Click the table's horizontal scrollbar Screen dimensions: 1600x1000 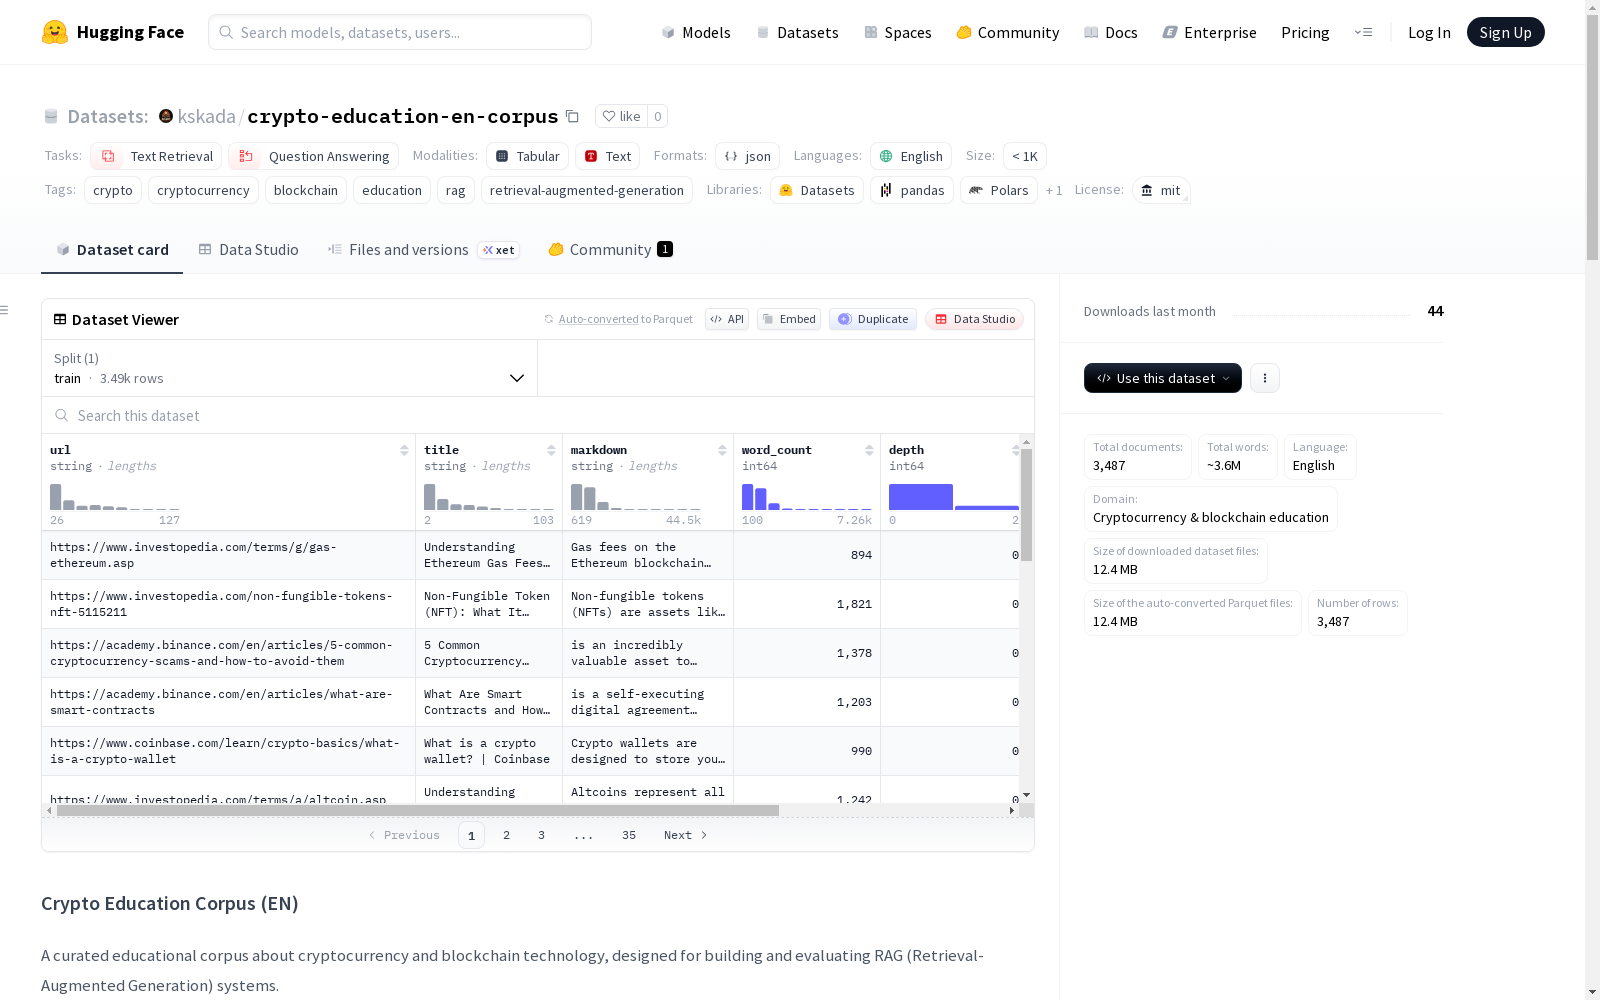tap(418, 810)
